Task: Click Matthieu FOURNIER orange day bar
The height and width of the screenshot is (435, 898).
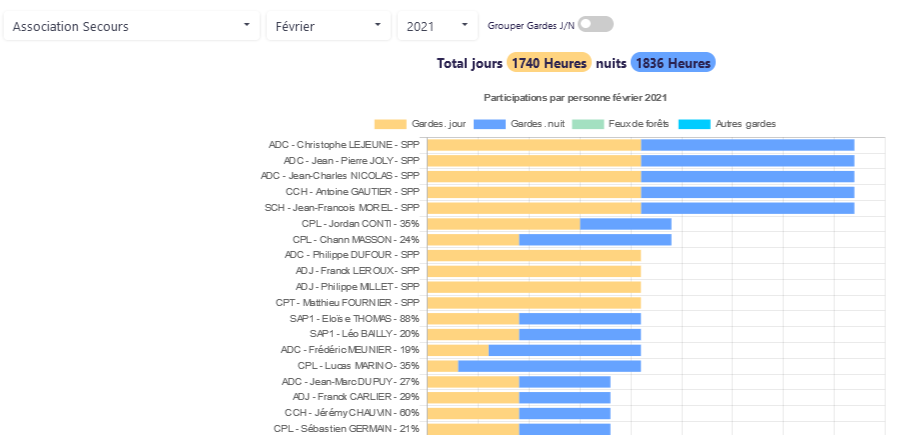Action: pyautogui.click(x=533, y=303)
